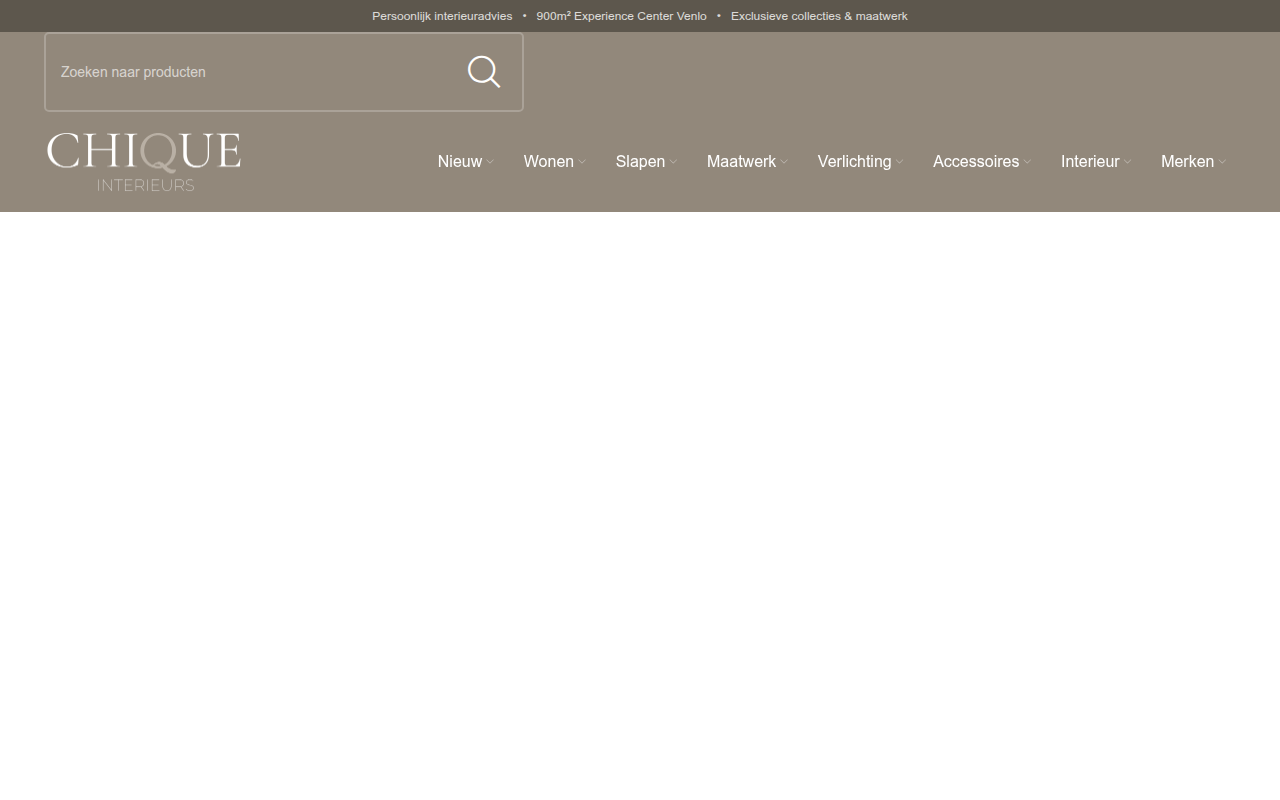Image resolution: width=1280 pixels, height=800 pixels.
Task: Open the Verlichting menu item
Action: [x=854, y=161]
